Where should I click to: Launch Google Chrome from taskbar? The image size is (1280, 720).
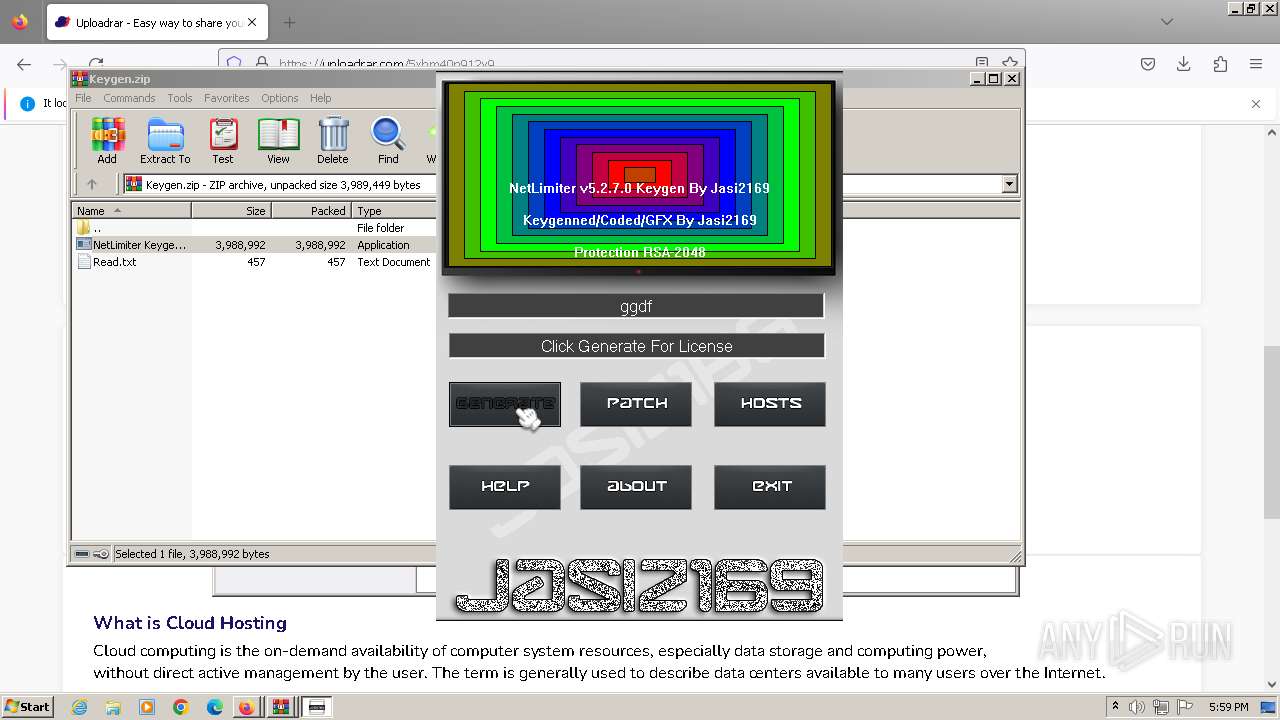(x=181, y=707)
